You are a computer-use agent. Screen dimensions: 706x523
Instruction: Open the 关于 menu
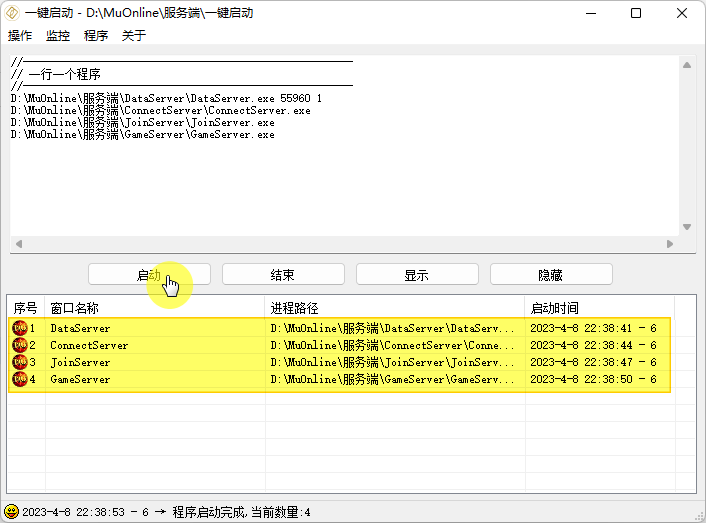134,36
